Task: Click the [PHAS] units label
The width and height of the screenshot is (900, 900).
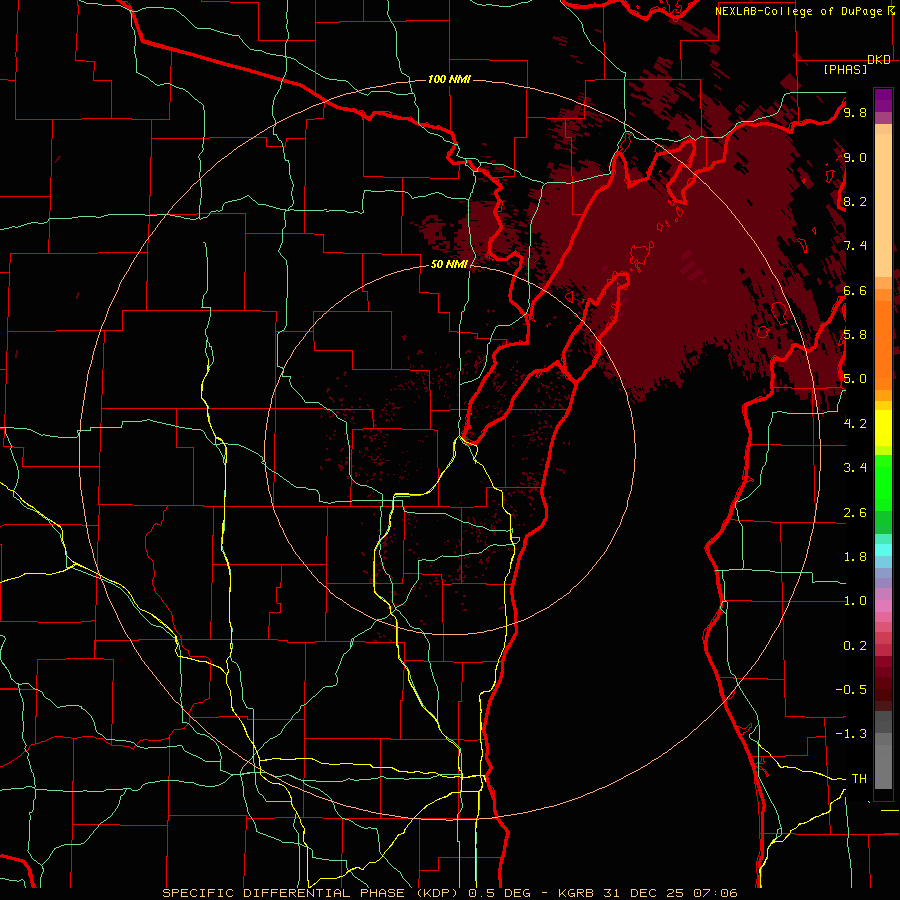Action: pos(845,69)
